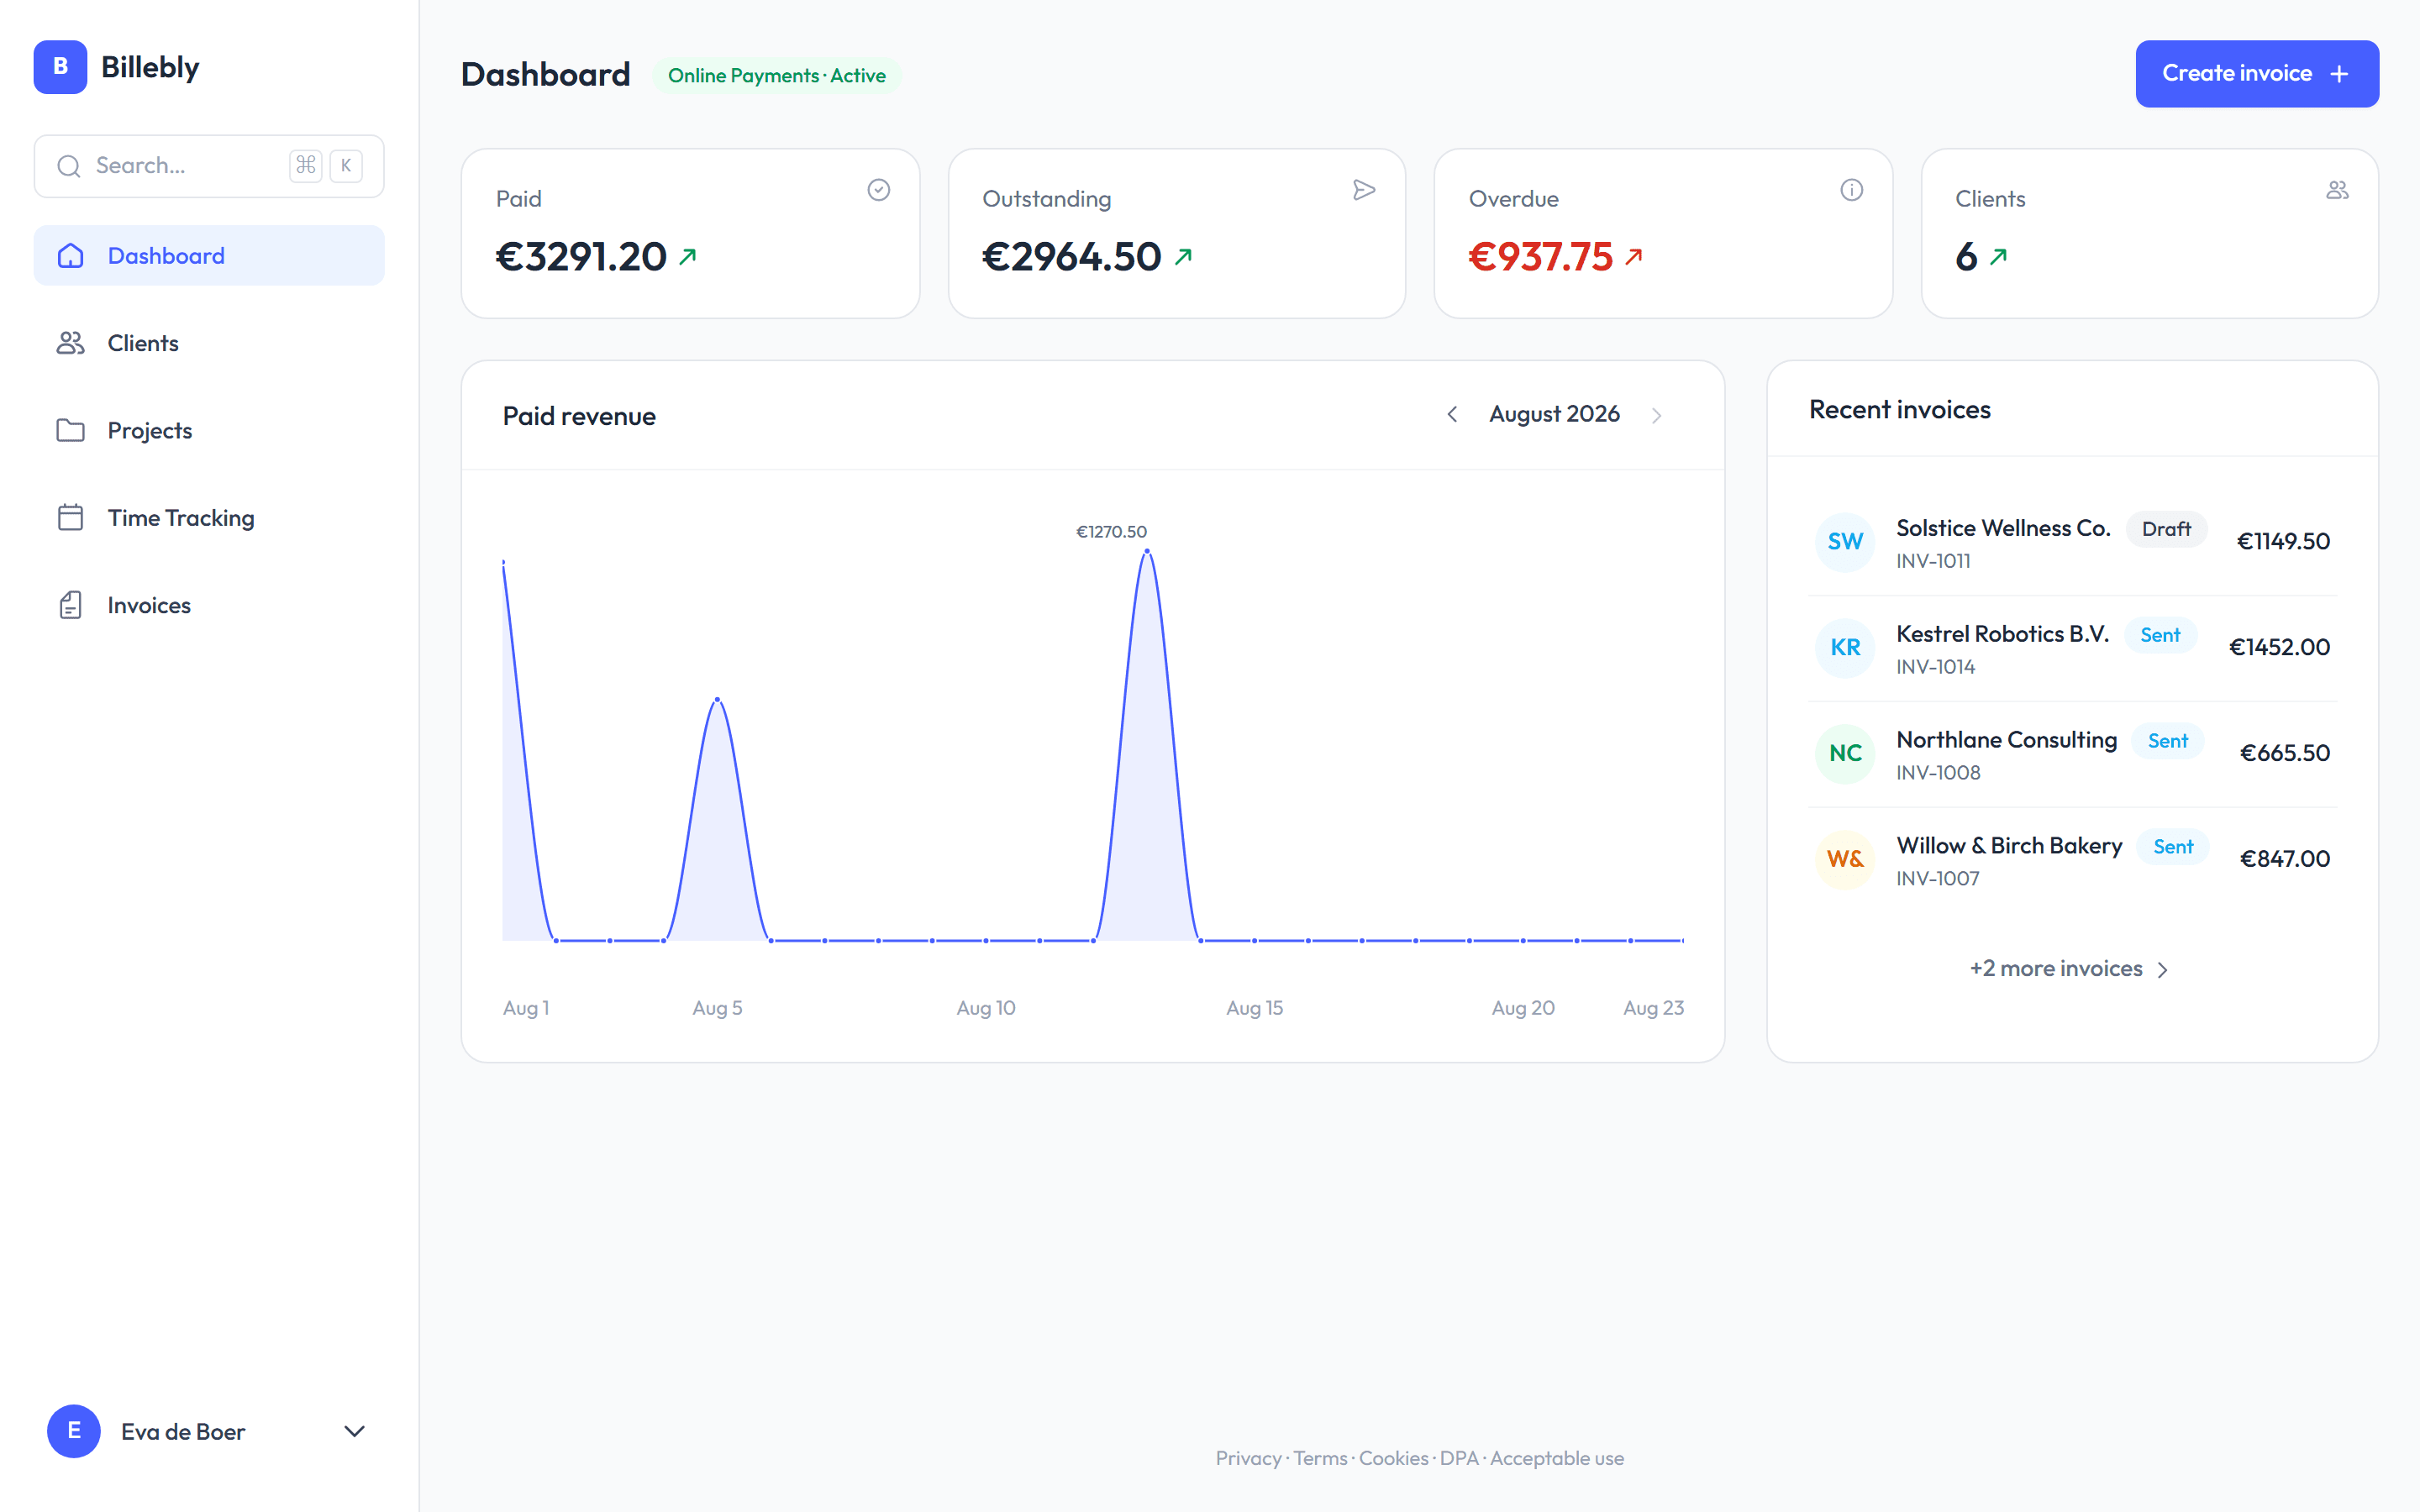Select the €1270.50 peak chart point
Image resolution: width=2420 pixels, height=1512 pixels.
point(1147,551)
